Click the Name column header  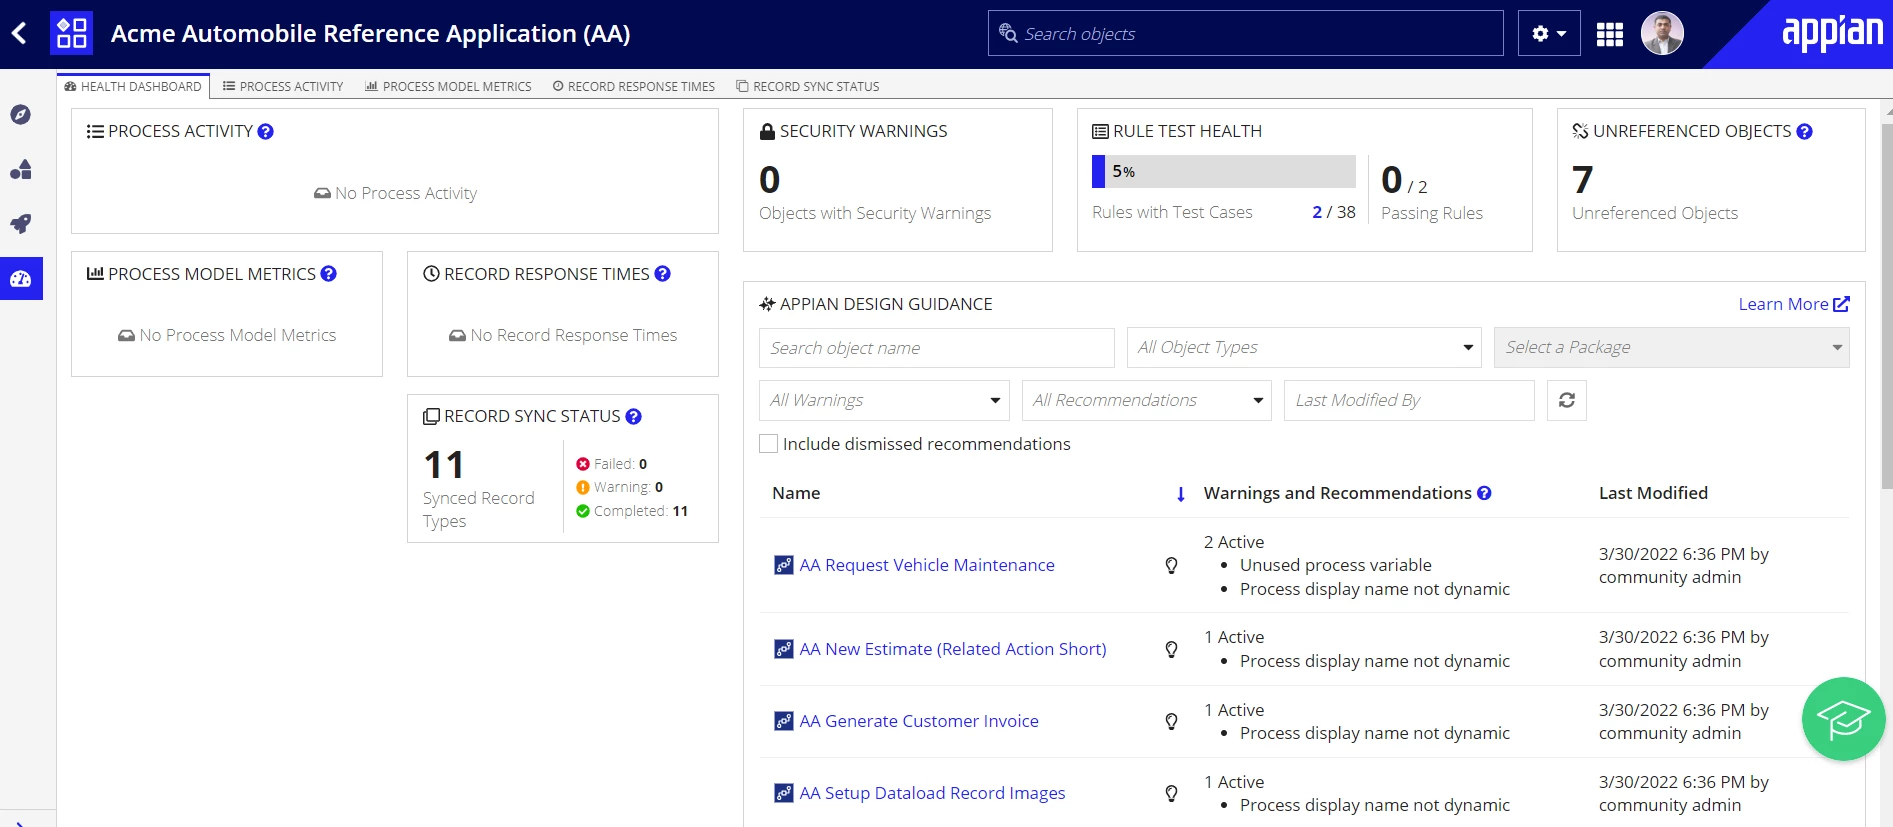click(796, 493)
